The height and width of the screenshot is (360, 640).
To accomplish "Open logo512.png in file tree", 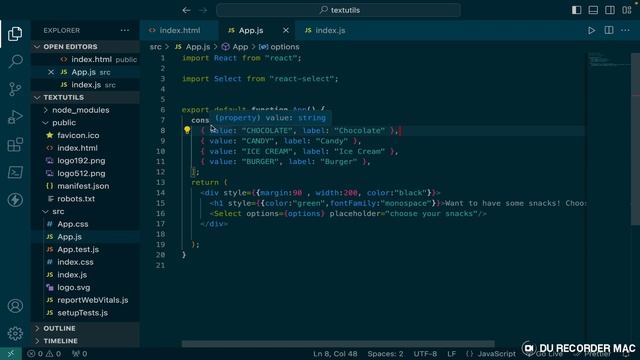I will point(85,173).
